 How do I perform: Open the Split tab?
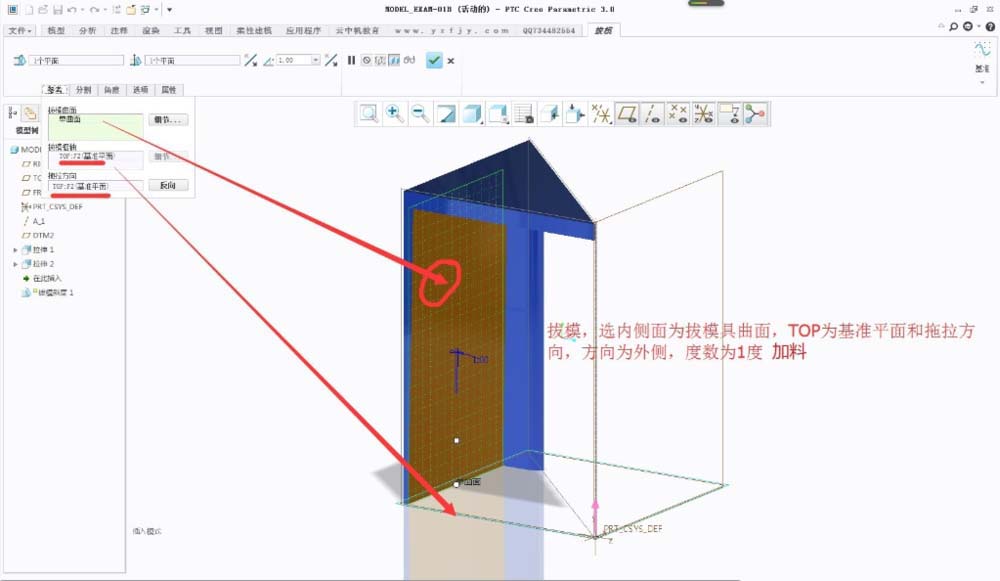(x=84, y=90)
